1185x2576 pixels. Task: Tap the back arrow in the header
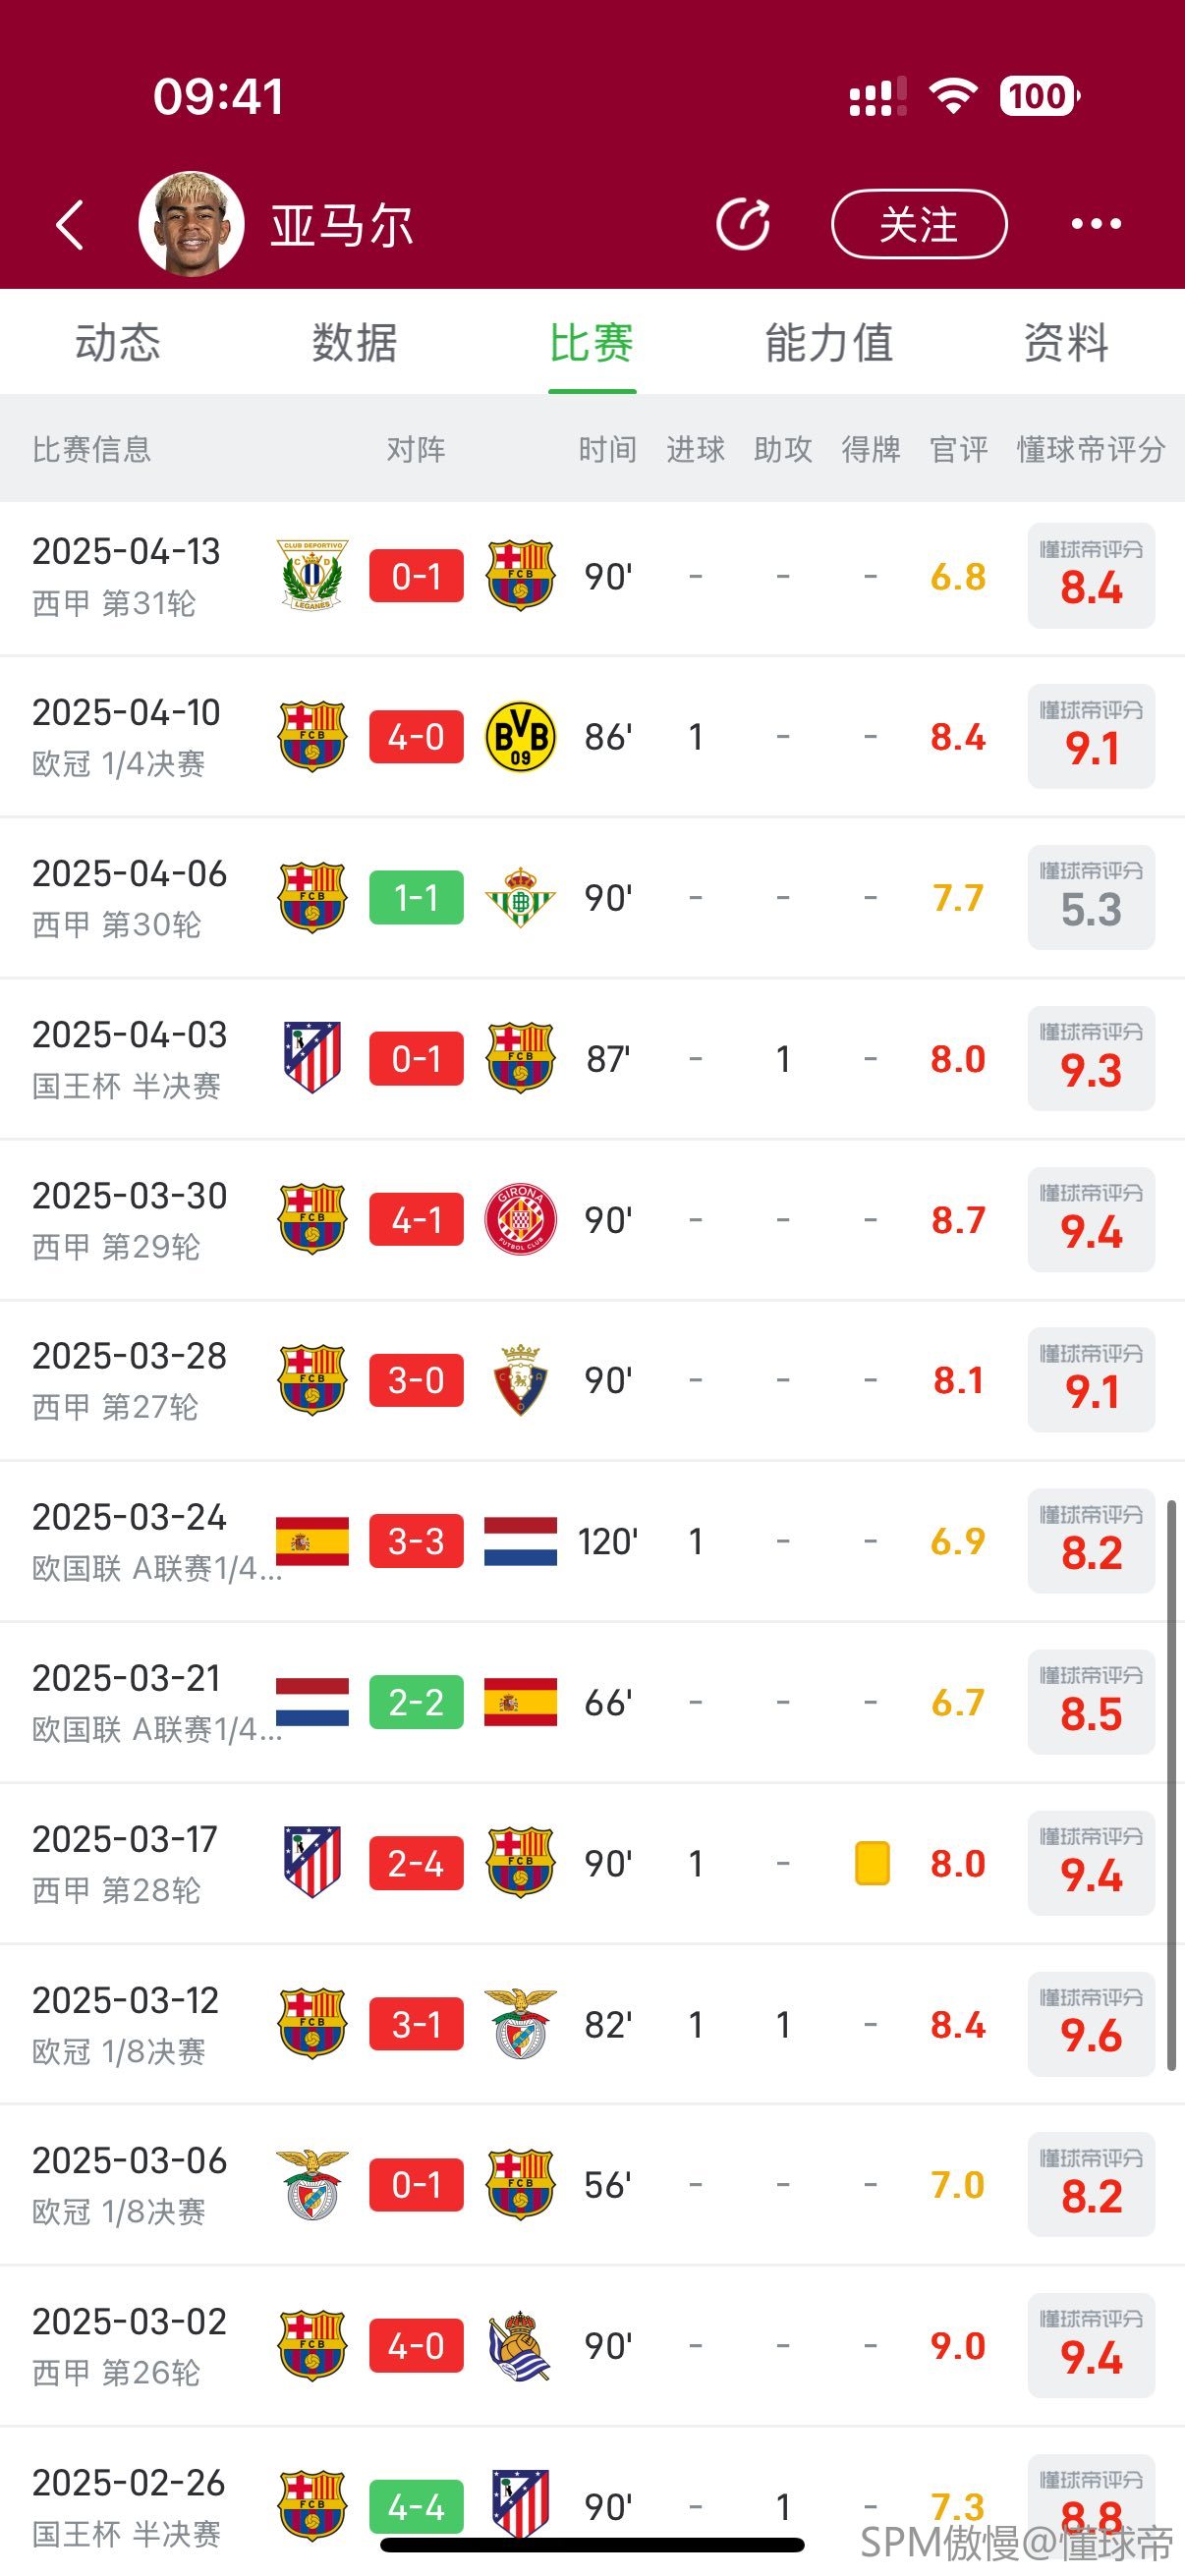(x=70, y=224)
